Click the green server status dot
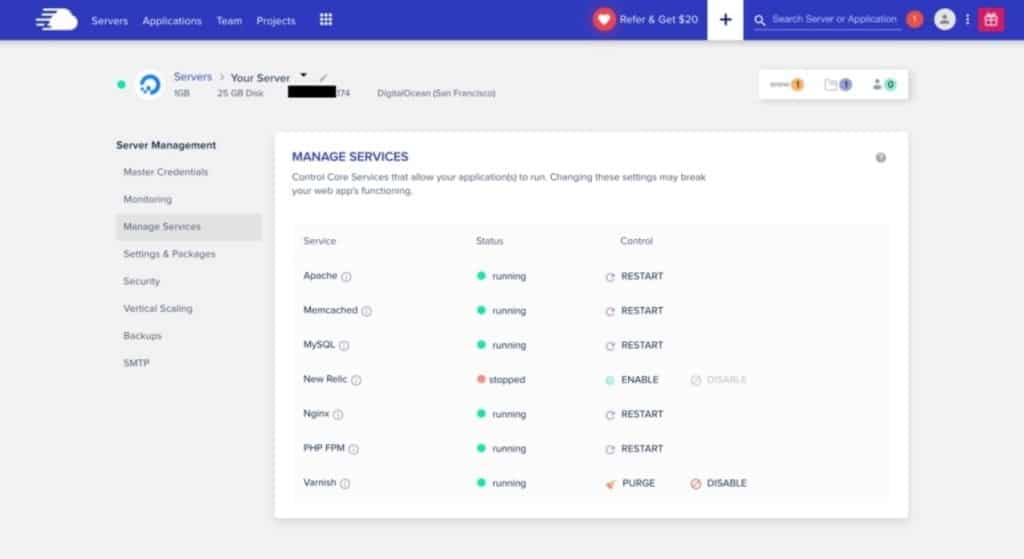The image size is (1024, 559). (x=121, y=84)
